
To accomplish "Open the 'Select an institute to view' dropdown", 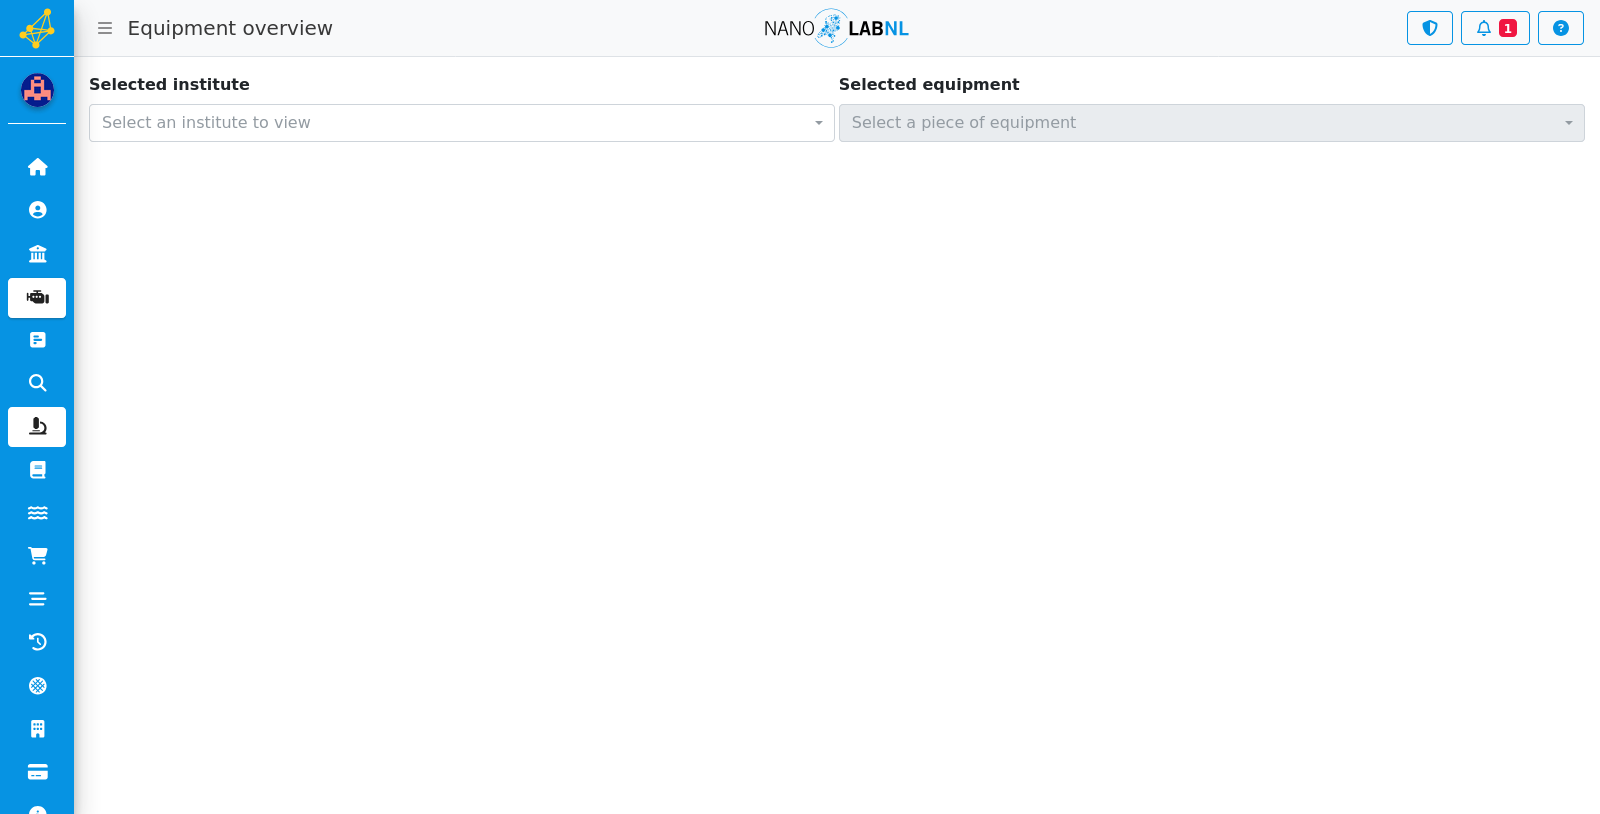I will (462, 123).
